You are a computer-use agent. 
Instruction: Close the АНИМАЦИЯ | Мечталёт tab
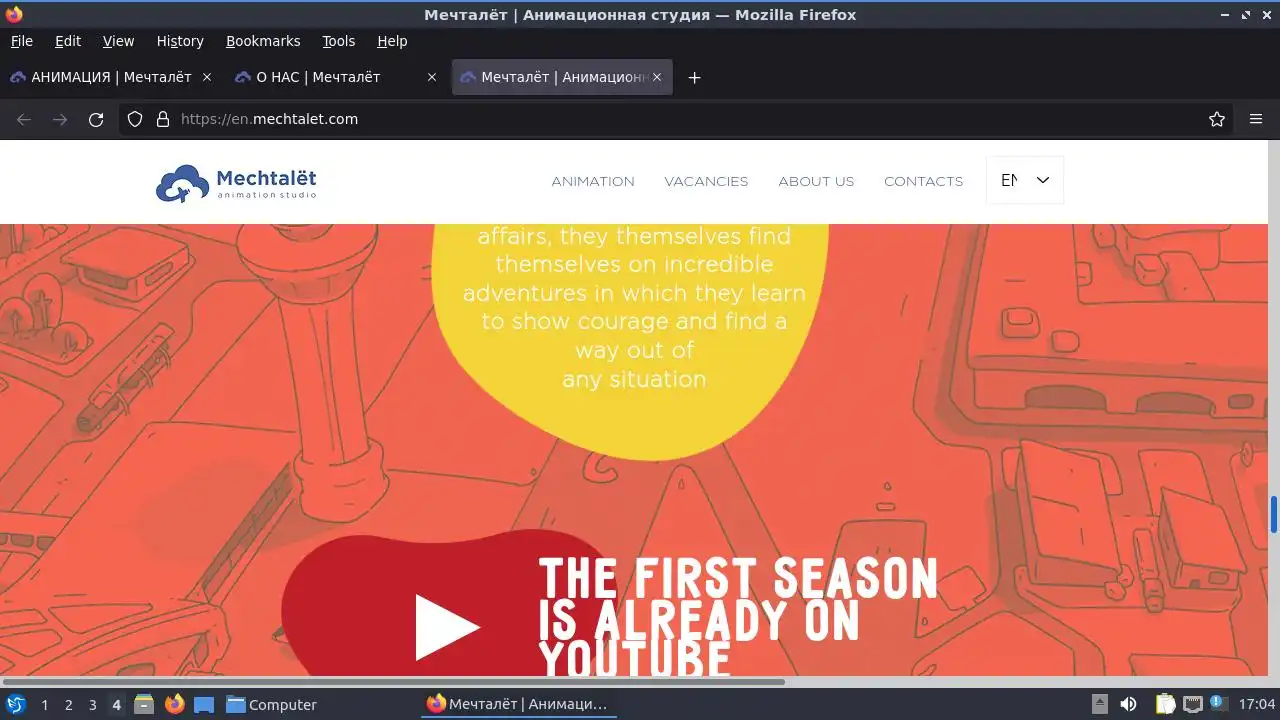207,77
